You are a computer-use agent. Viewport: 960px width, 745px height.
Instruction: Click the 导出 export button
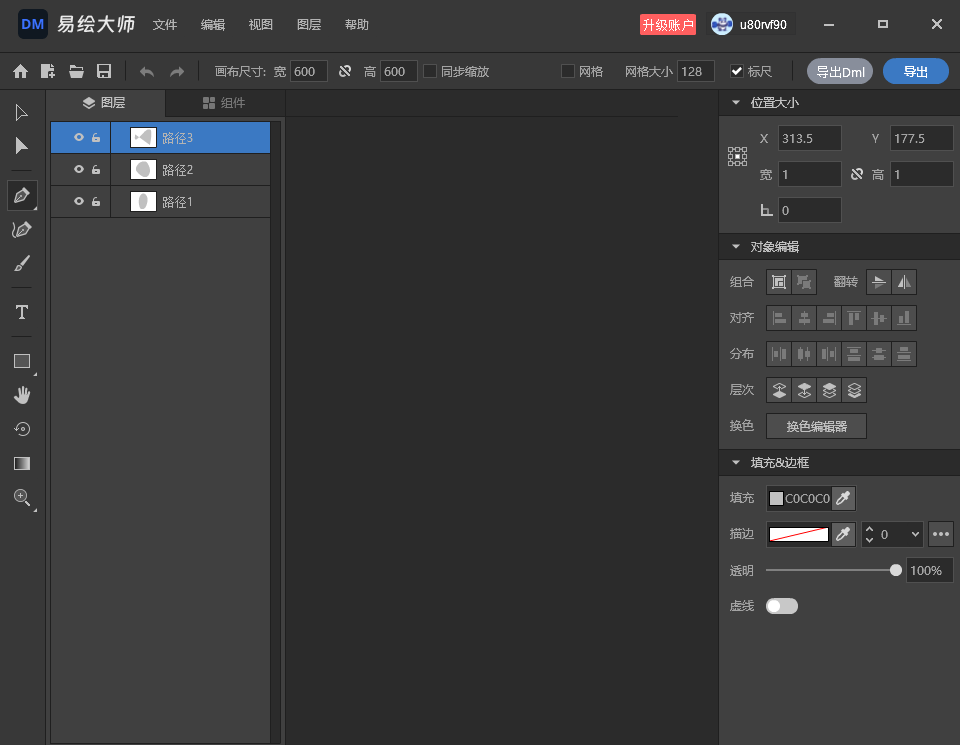pyautogui.click(x=915, y=72)
